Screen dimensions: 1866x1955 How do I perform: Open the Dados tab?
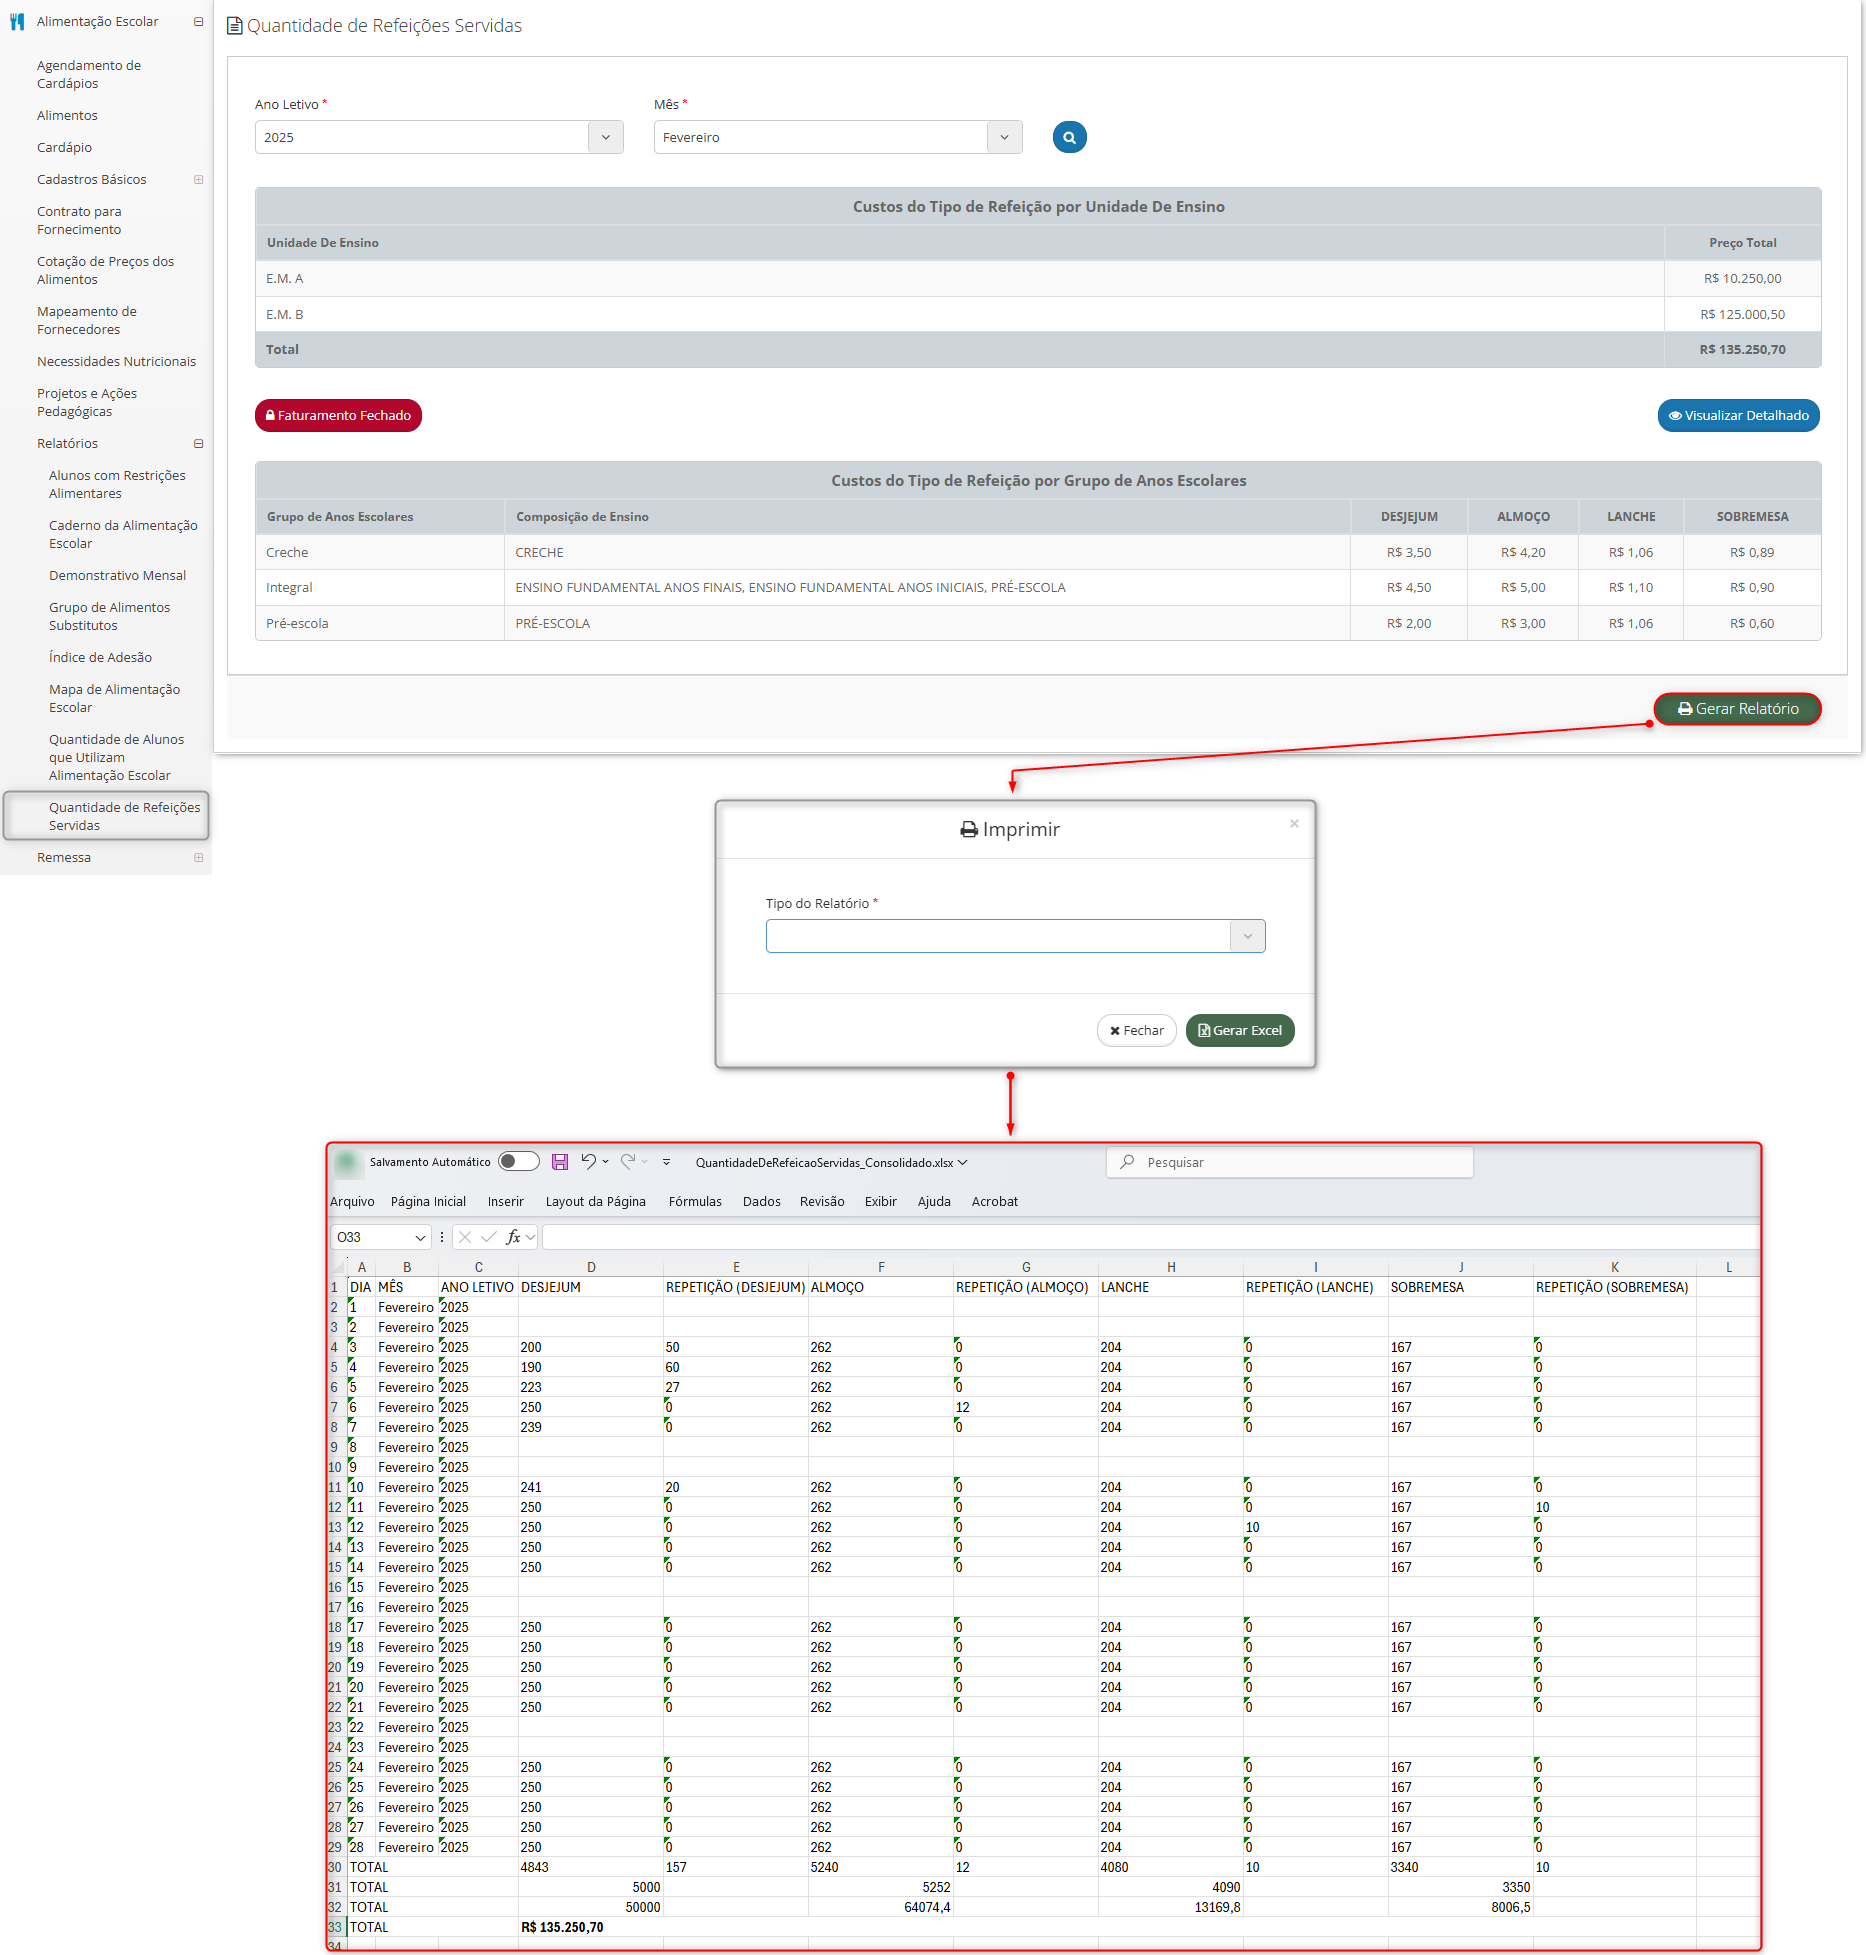point(761,1201)
